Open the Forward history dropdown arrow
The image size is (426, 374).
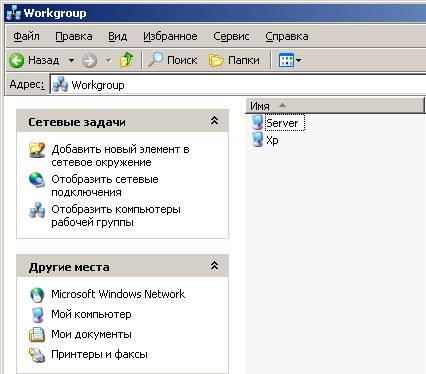click(109, 61)
